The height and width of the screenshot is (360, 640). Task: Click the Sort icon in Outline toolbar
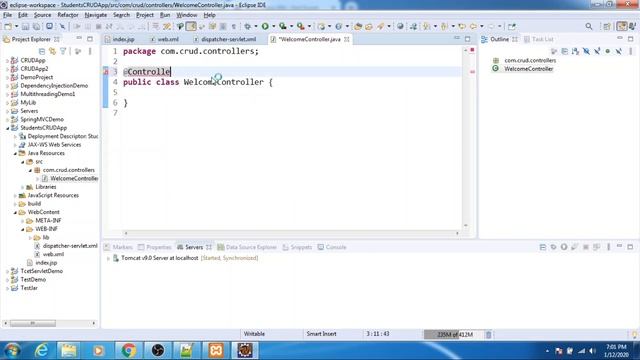575,51
